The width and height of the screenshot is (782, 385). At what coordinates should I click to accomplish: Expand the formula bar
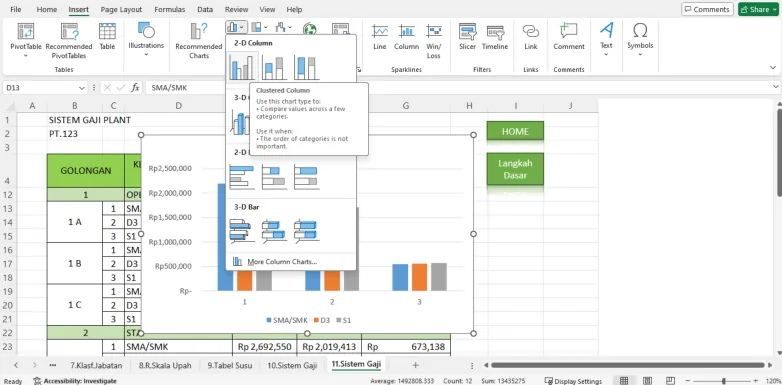(x=775, y=87)
